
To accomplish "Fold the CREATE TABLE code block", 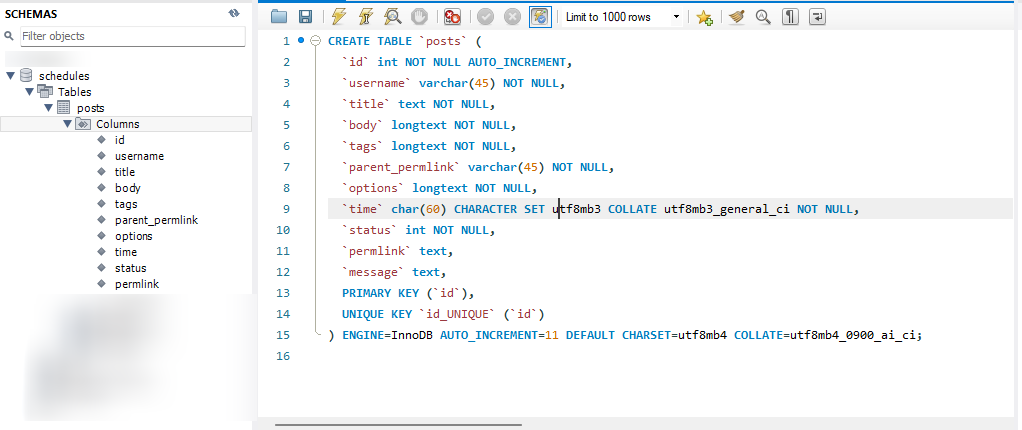I will pos(316,40).
